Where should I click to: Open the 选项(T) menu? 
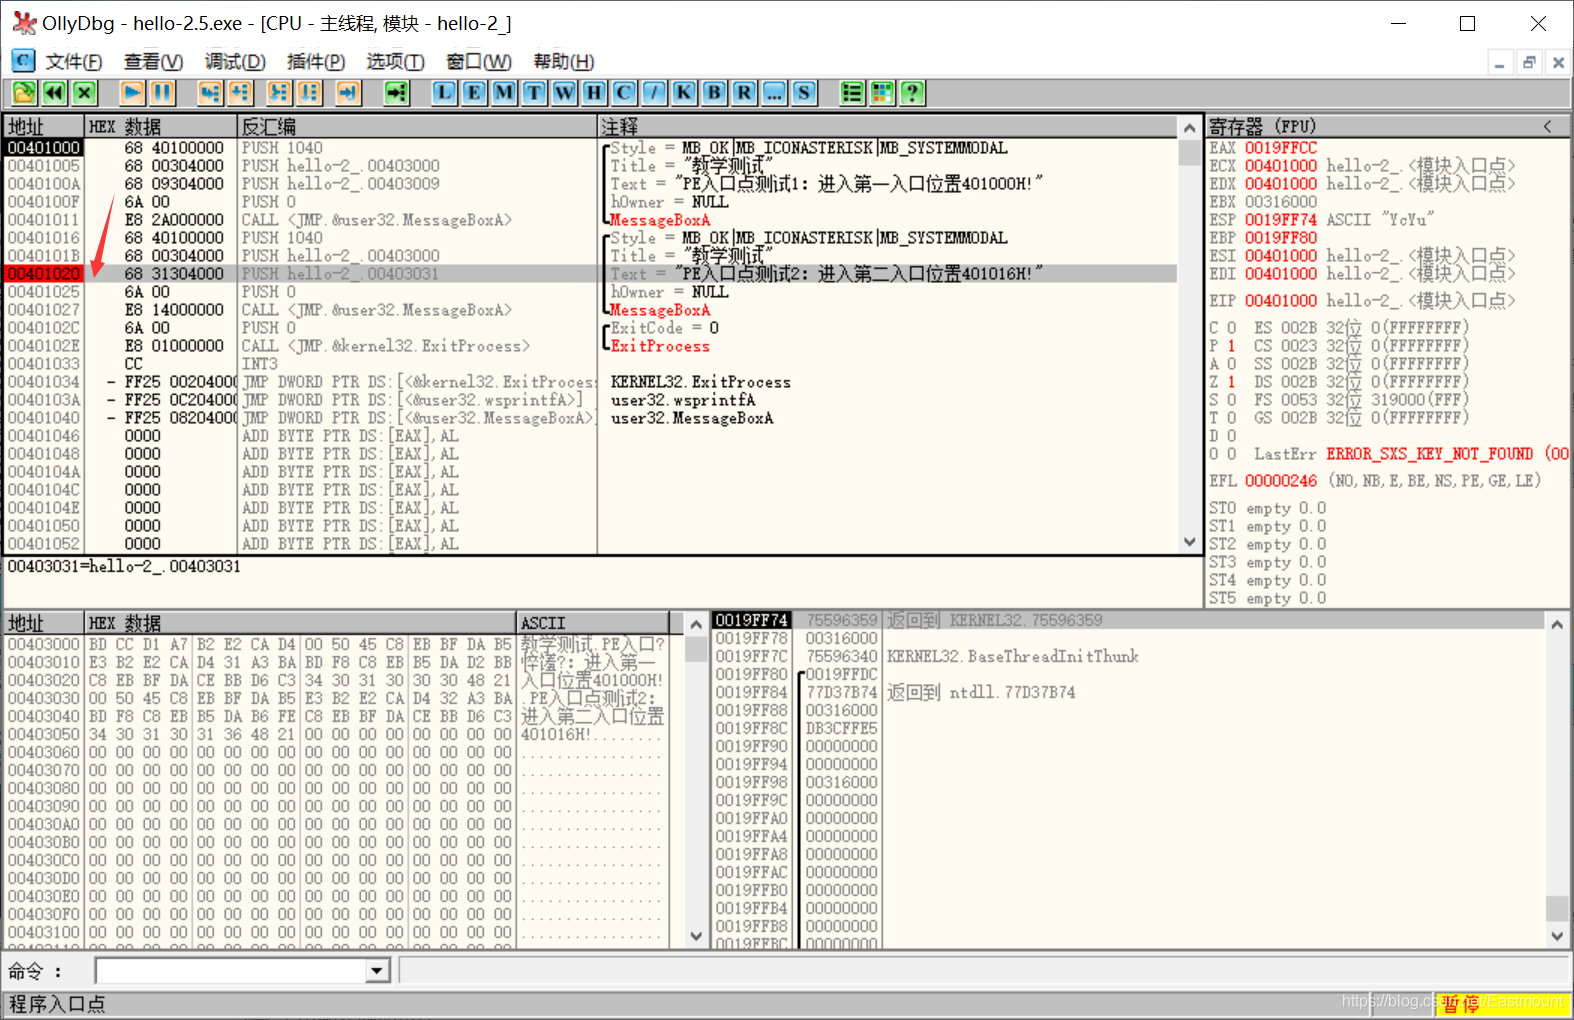click(395, 62)
